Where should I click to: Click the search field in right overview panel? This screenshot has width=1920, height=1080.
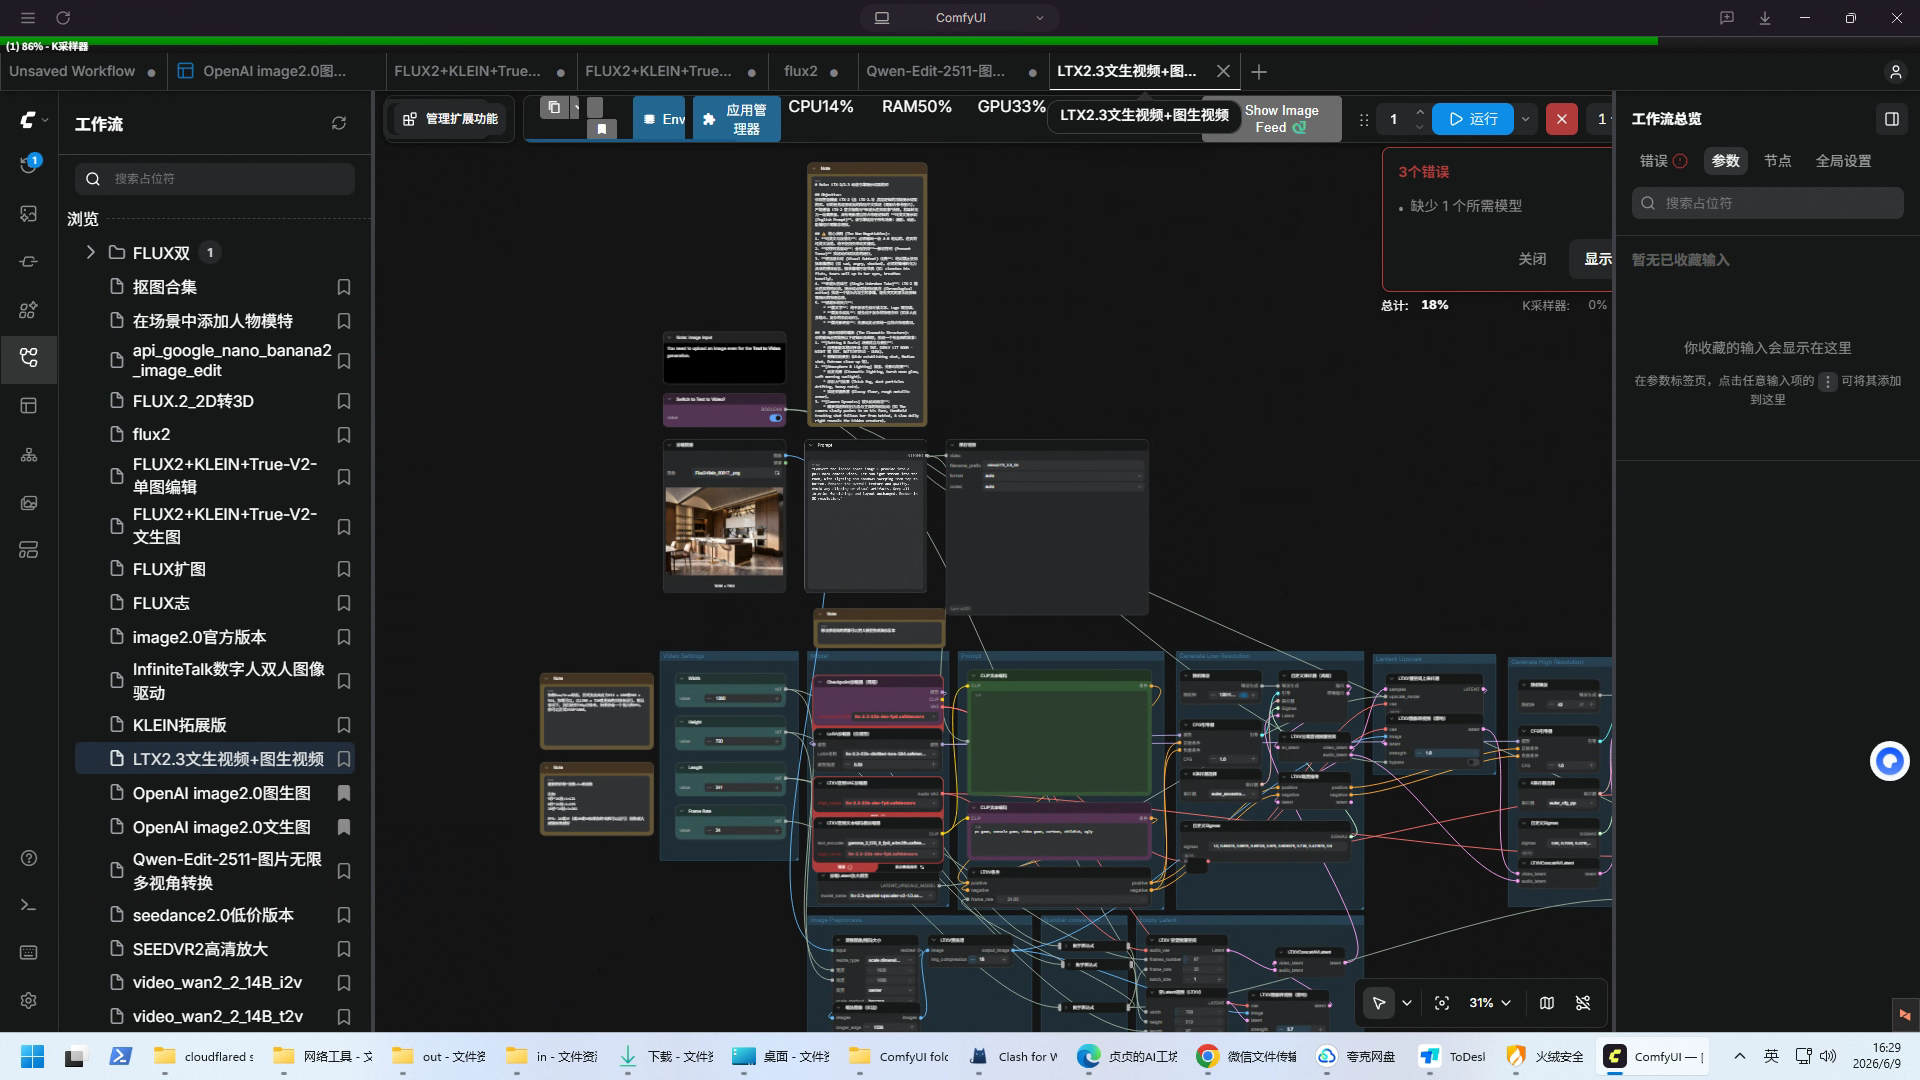[x=1768, y=203]
